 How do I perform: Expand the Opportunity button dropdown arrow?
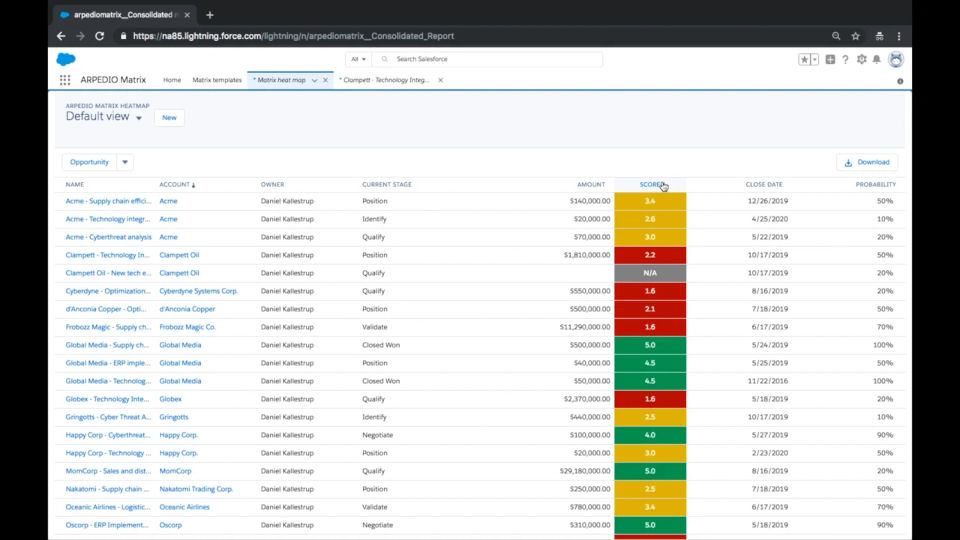[125, 162]
